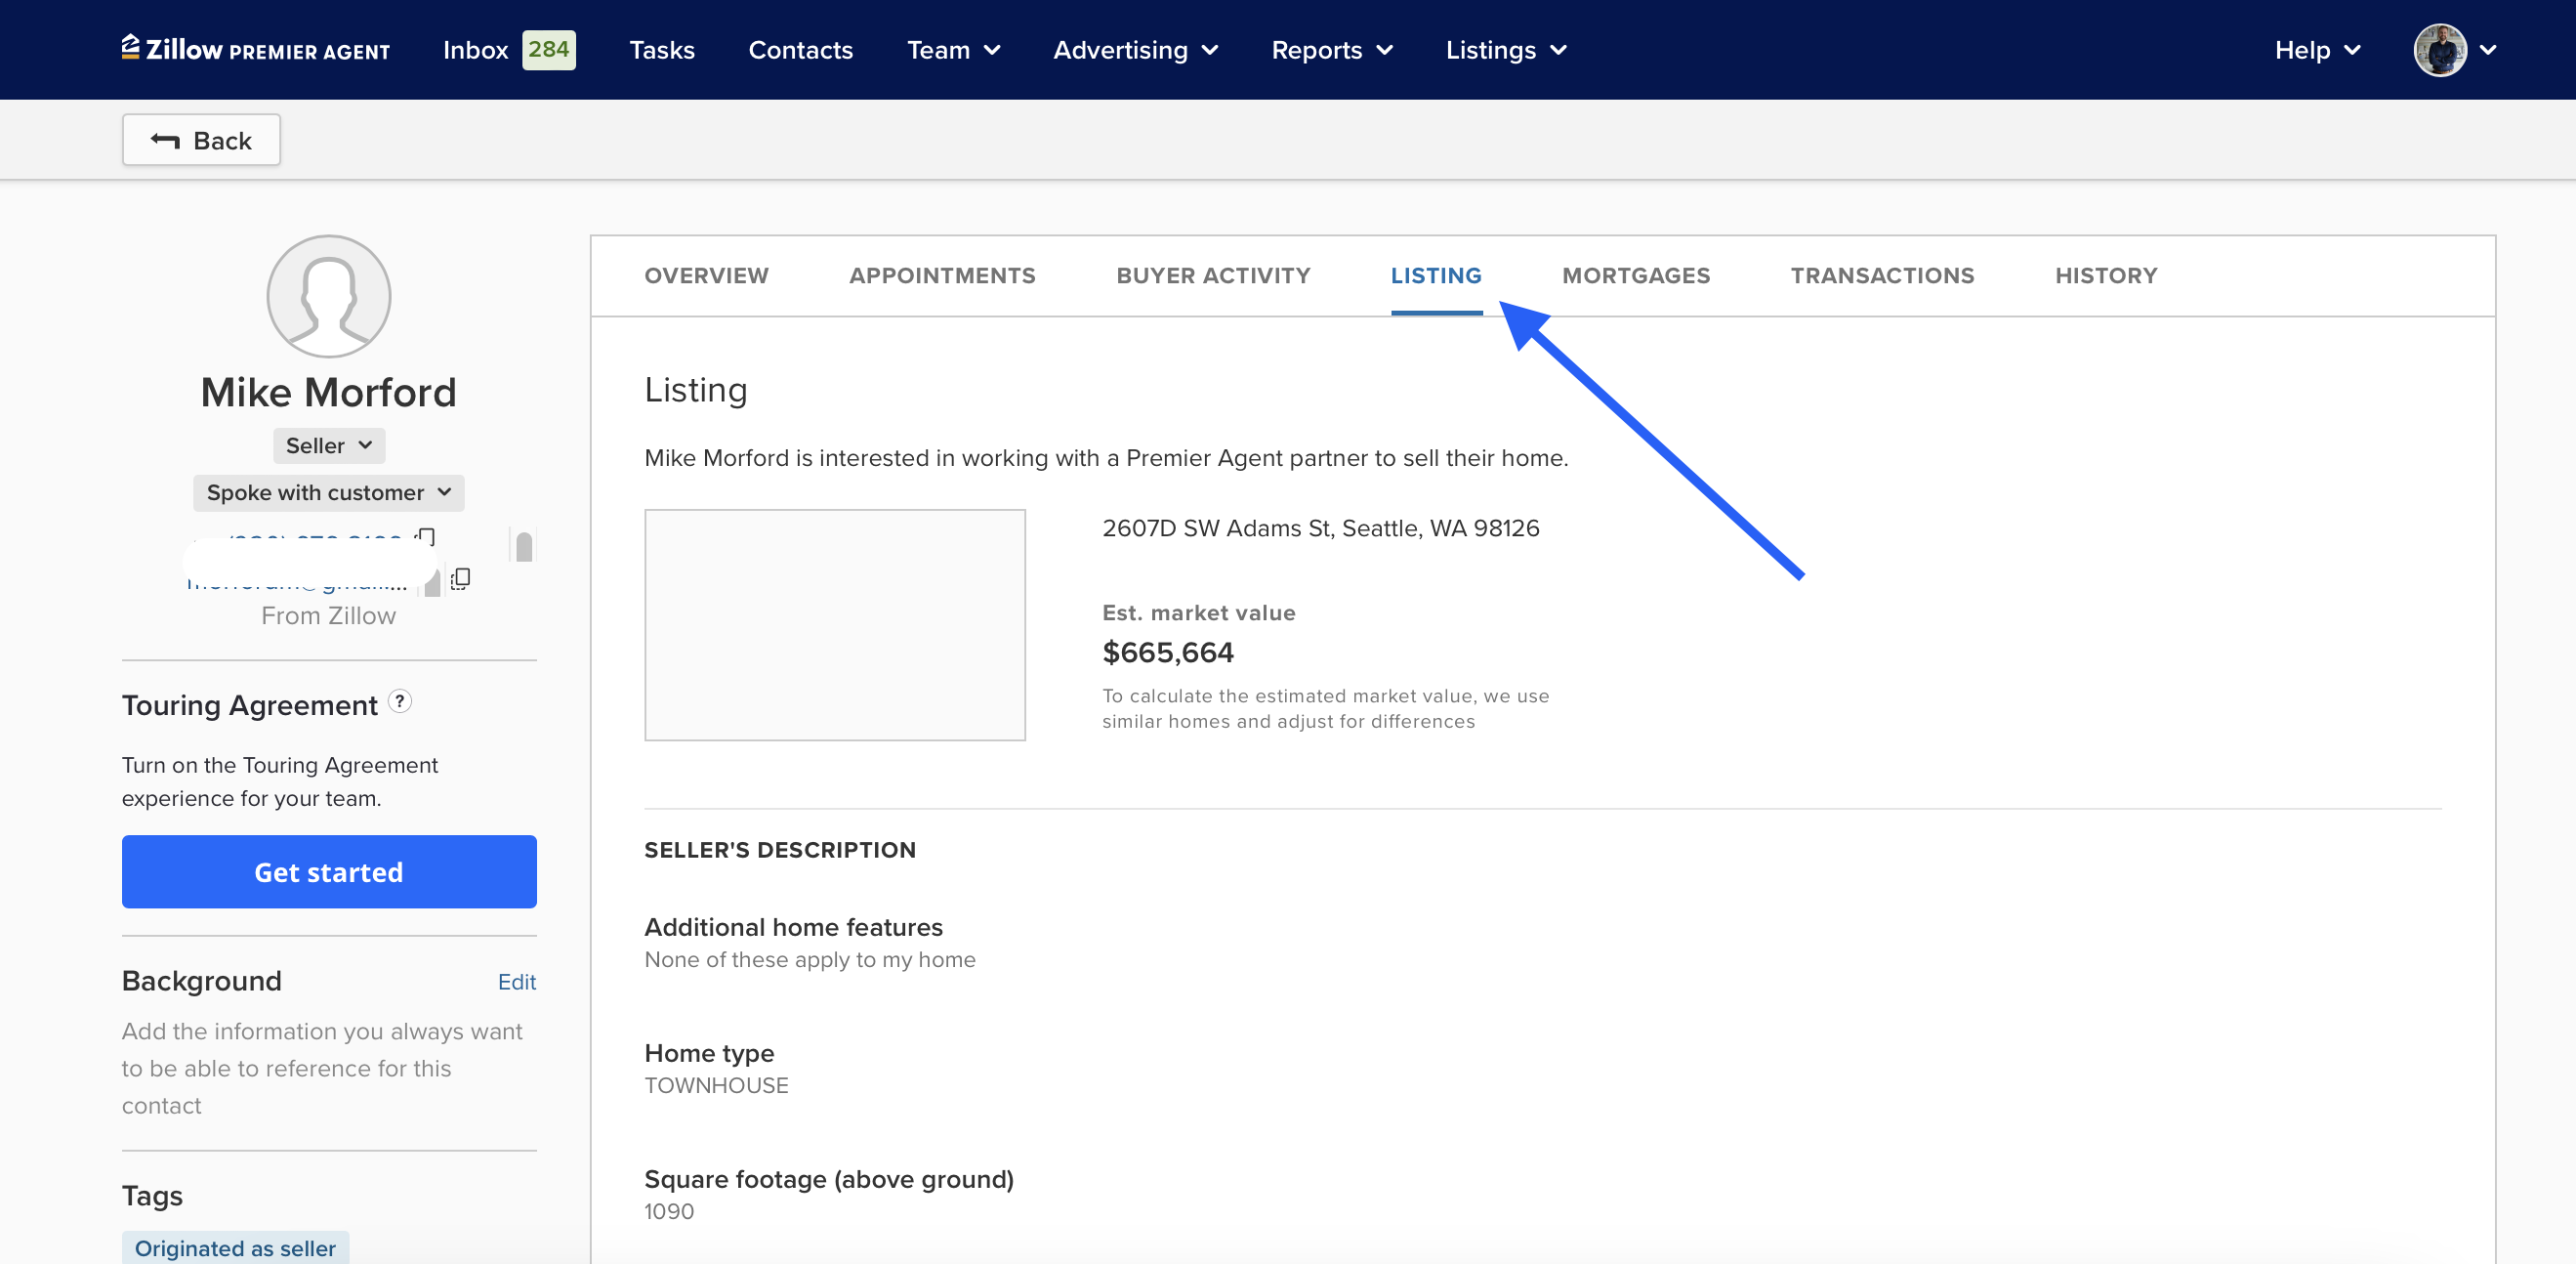Screen dimensions: 2576x1264
Task: Click the back arrow icon
Action: coord(165,140)
